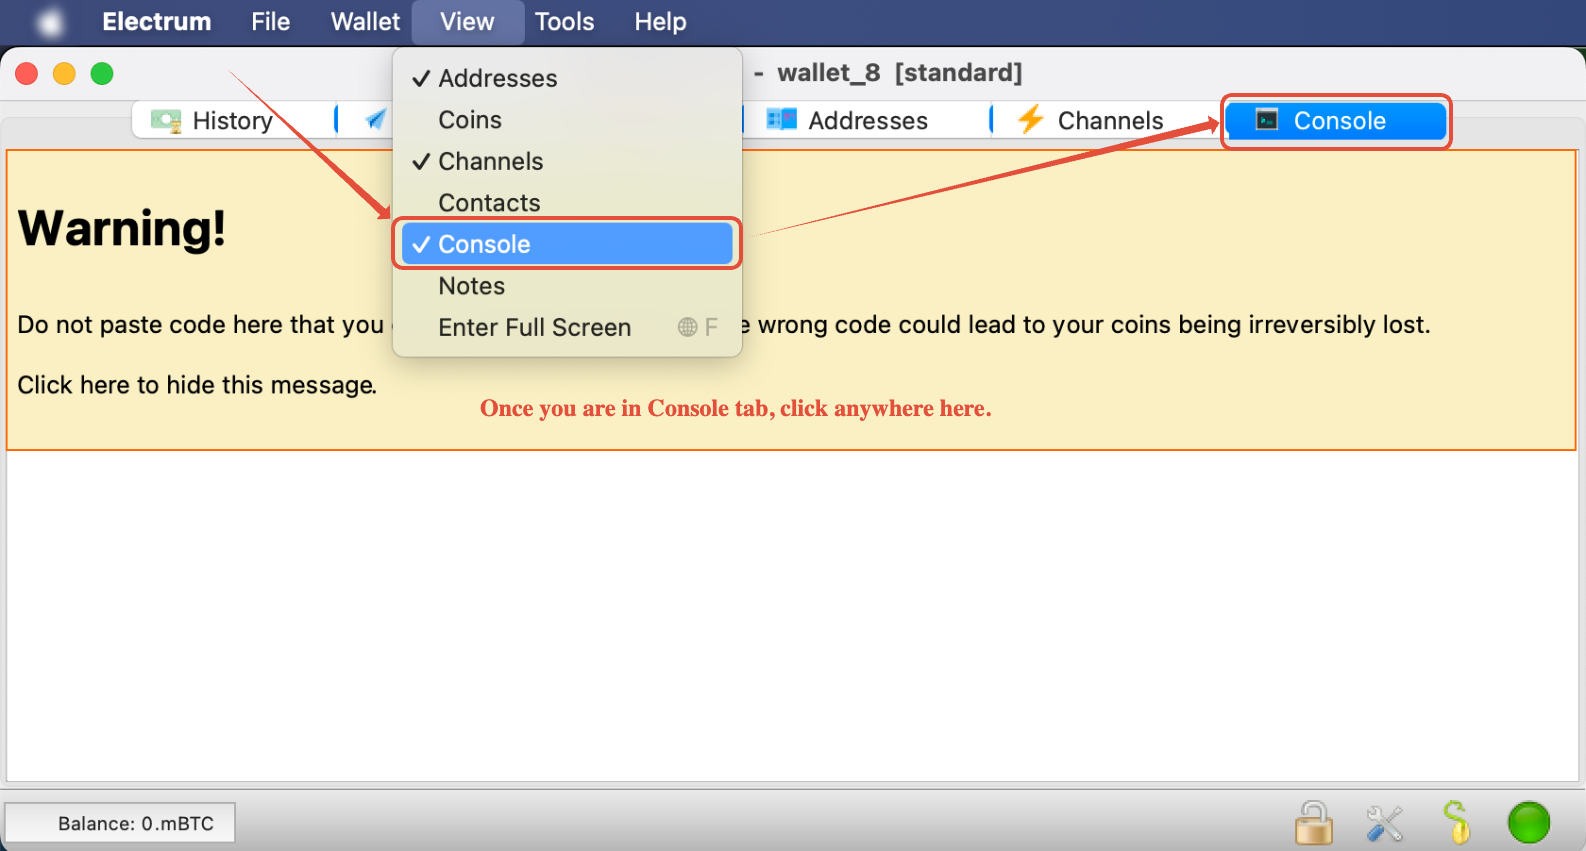
Task: Click the red close window button
Action: [27, 74]
